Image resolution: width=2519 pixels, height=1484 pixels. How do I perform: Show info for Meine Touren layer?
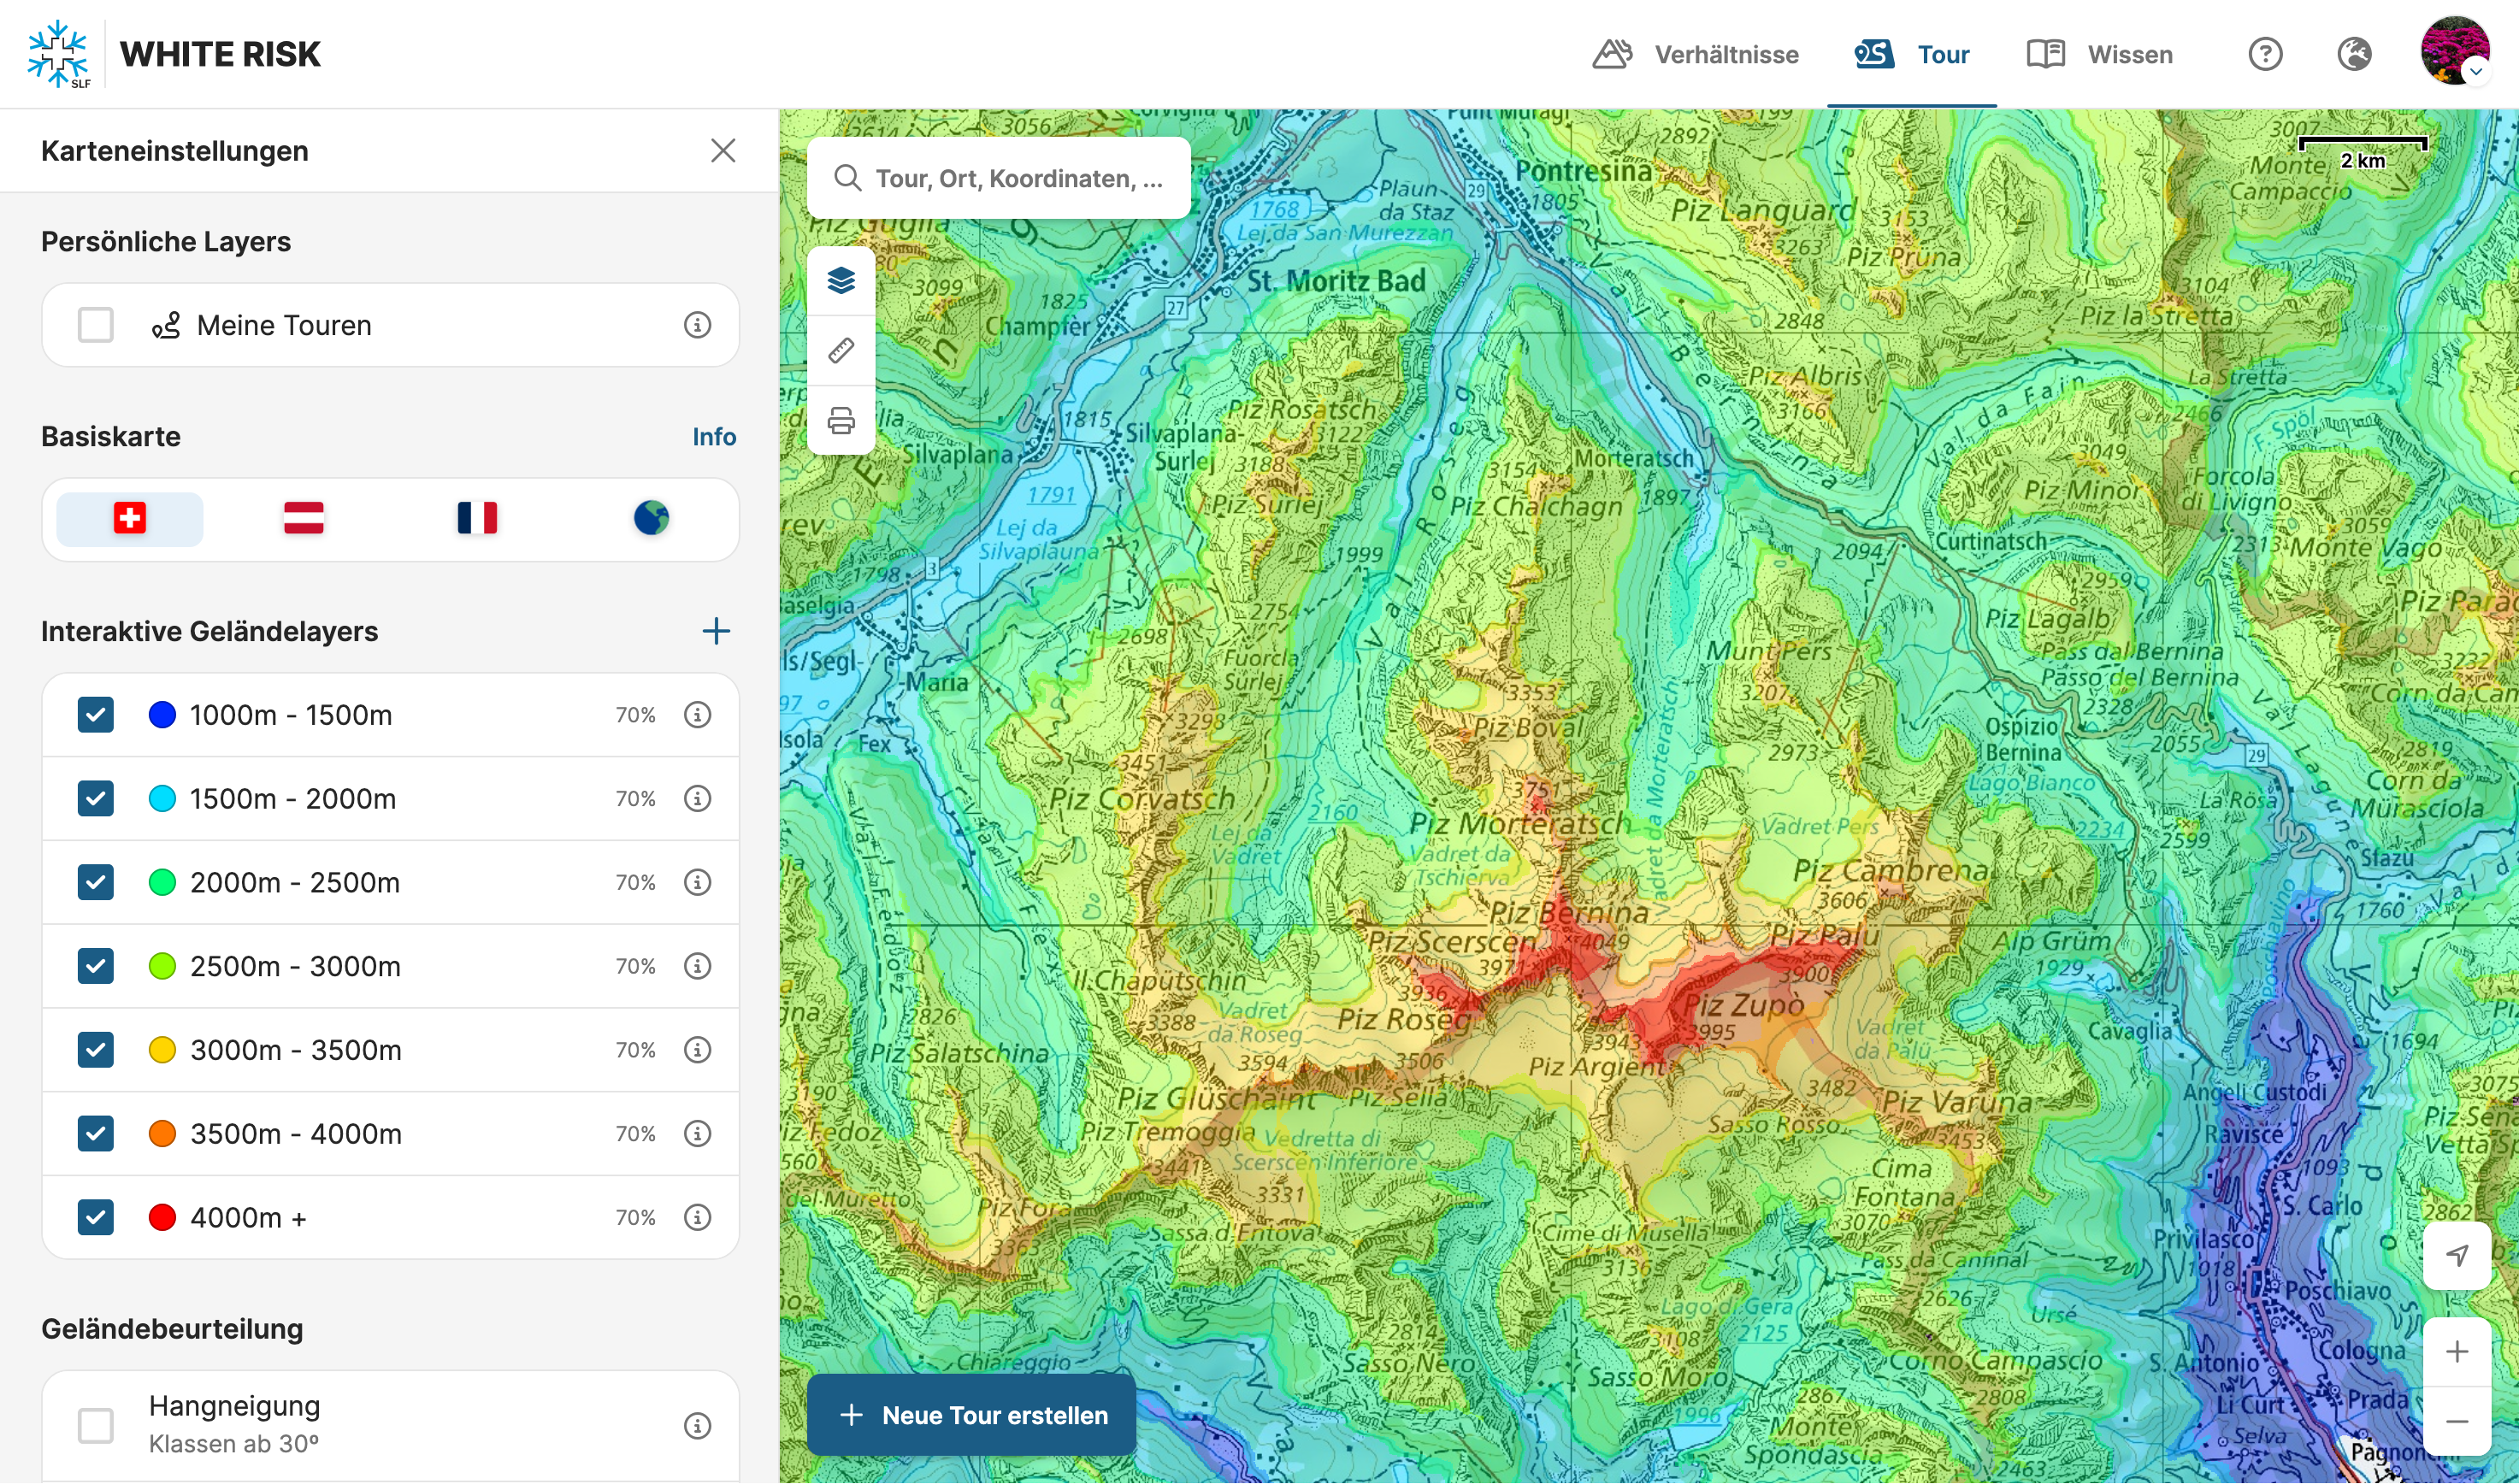pyautogui.click(x=697, y=325)
